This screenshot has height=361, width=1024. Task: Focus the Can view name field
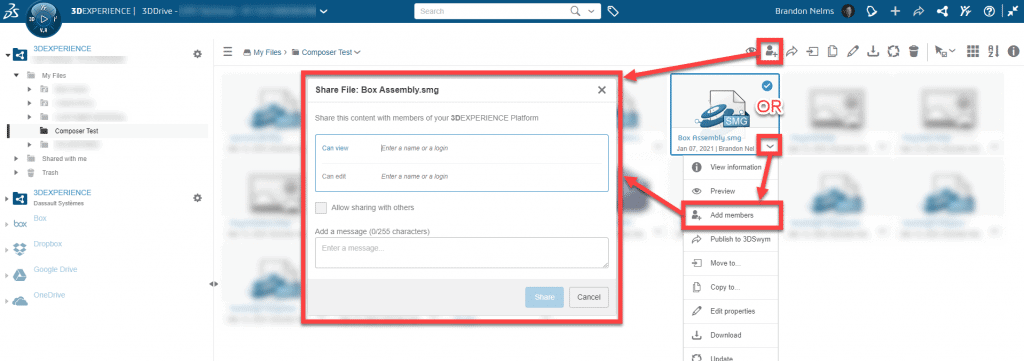pos(491,148)
